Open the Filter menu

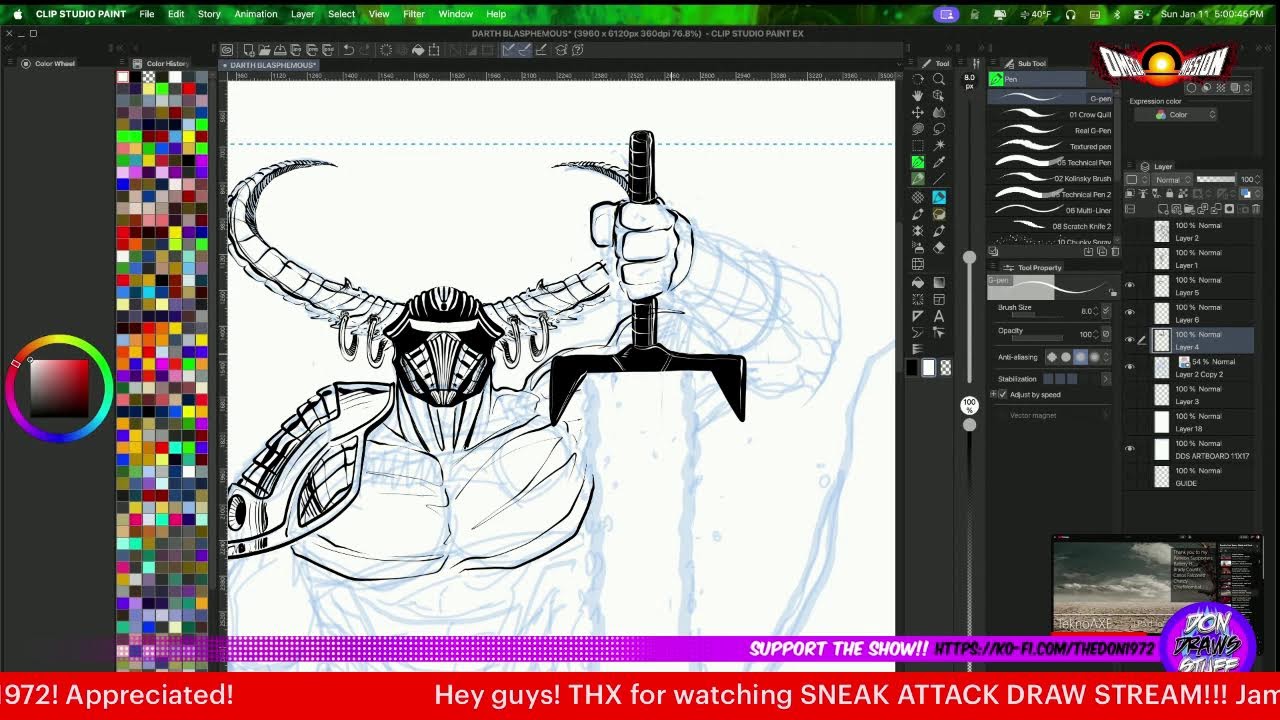[414, 14]
